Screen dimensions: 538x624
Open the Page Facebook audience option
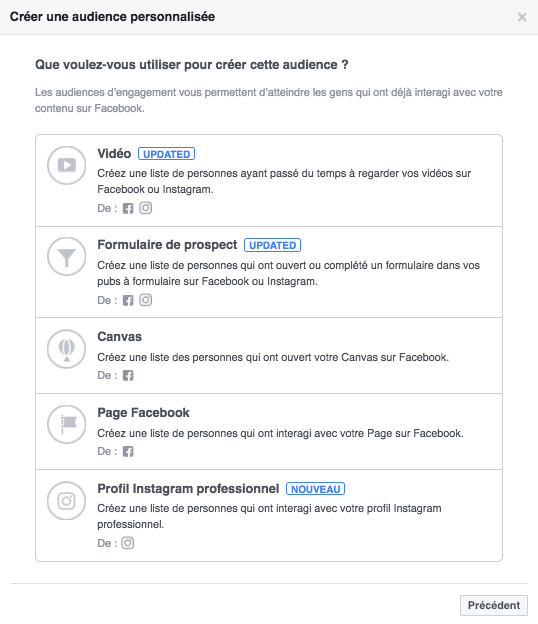coord(143,413)
